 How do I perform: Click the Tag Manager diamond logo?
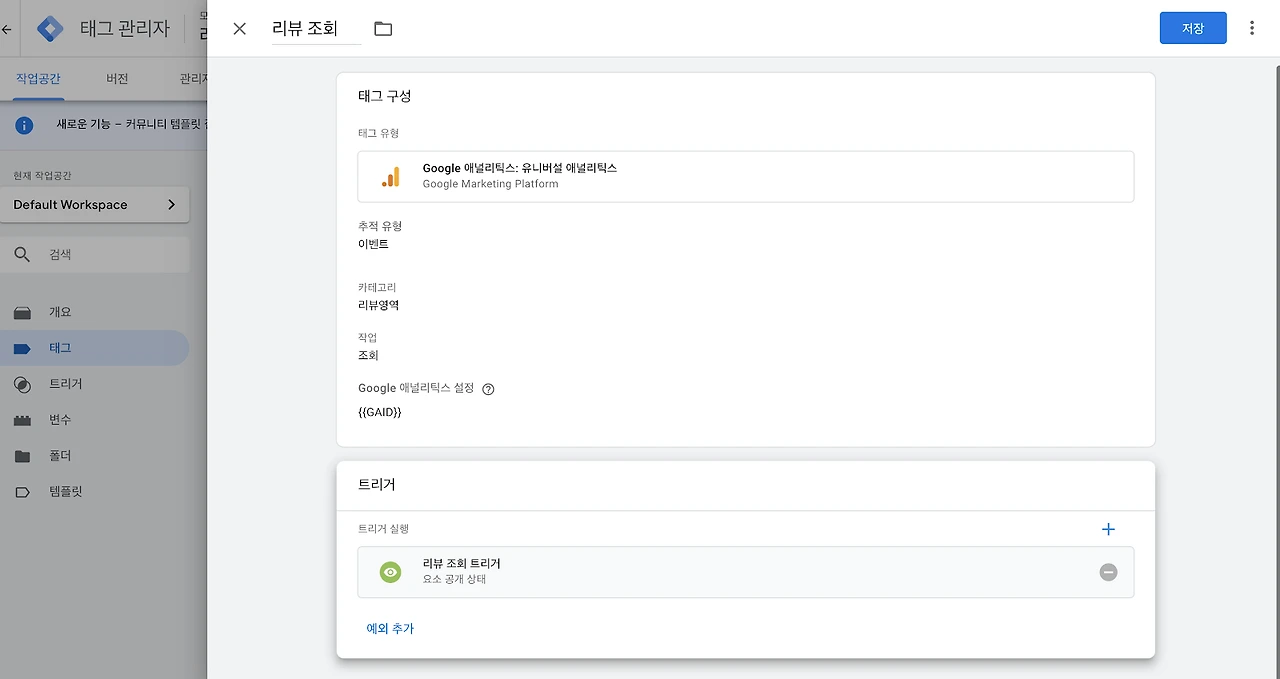(x=50, y=28)
